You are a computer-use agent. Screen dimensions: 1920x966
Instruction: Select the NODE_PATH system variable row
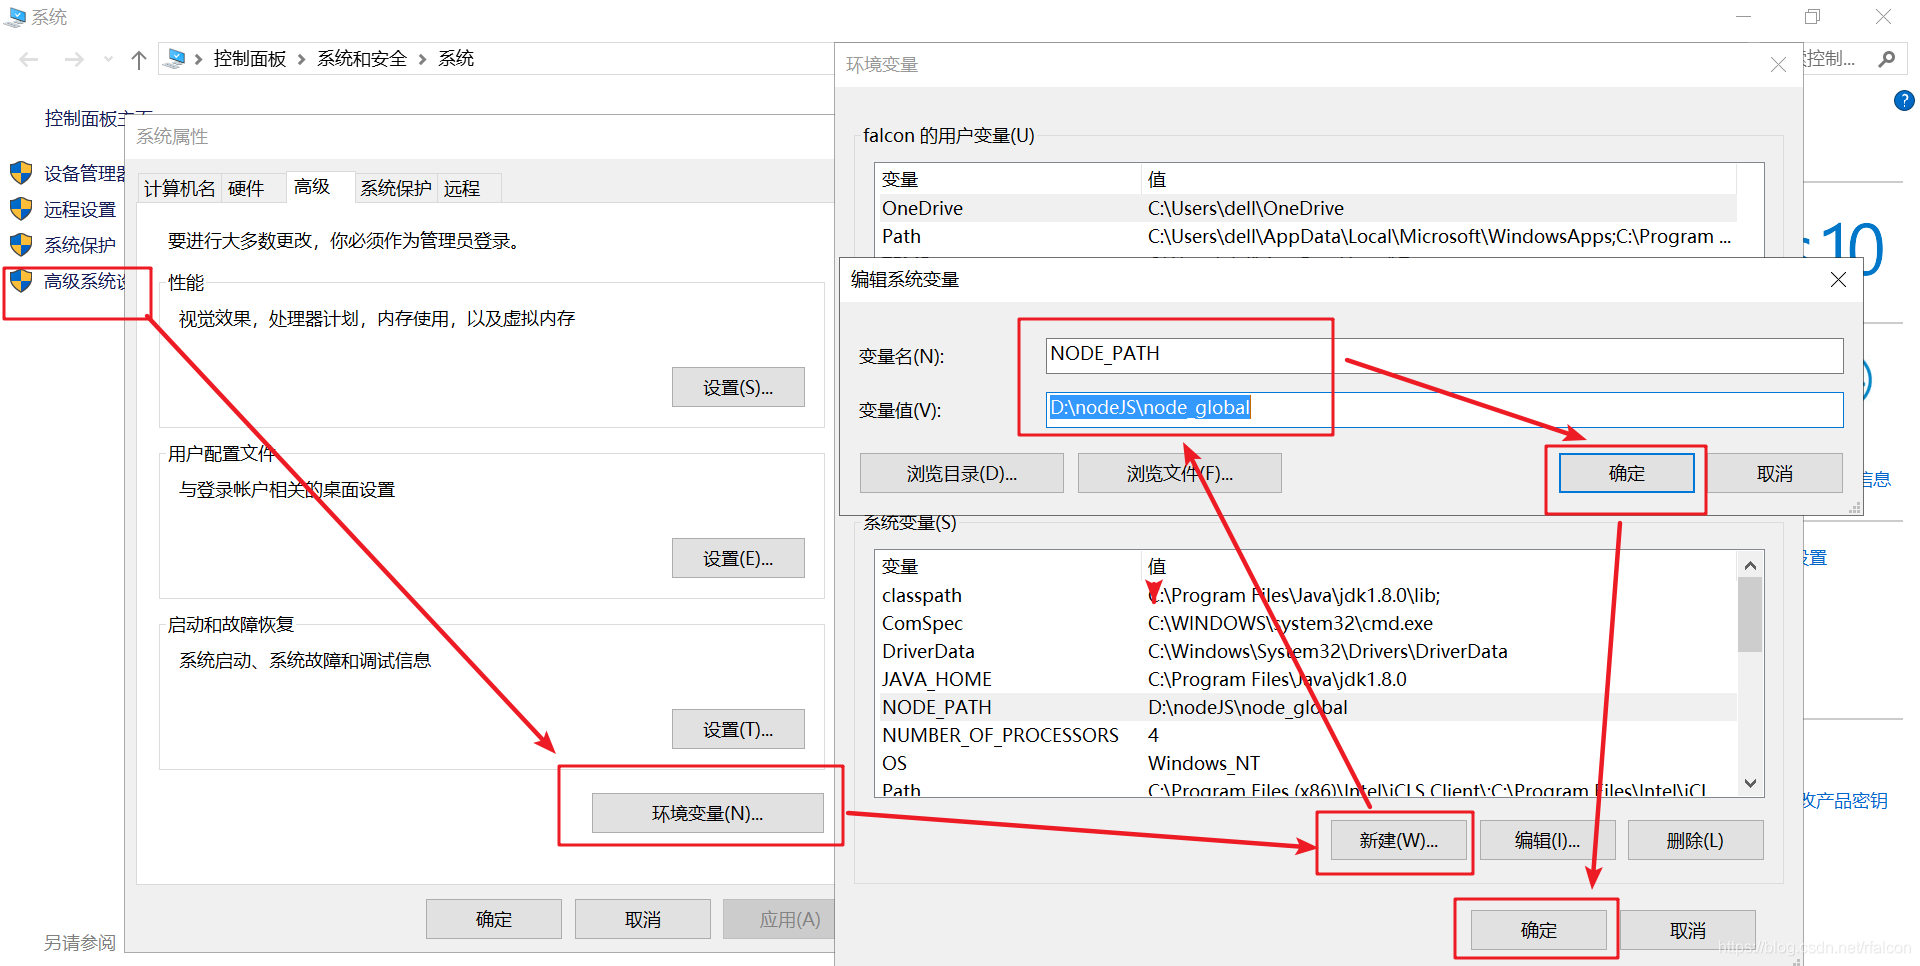pyautogui.click(x=1308, y=707)
